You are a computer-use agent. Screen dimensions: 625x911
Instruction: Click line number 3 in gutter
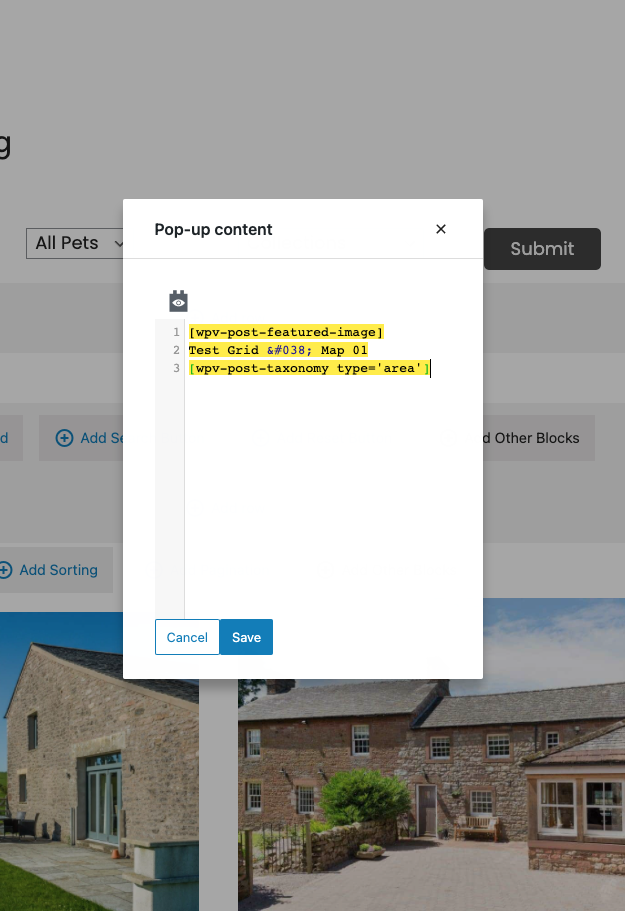coord(176,368)
